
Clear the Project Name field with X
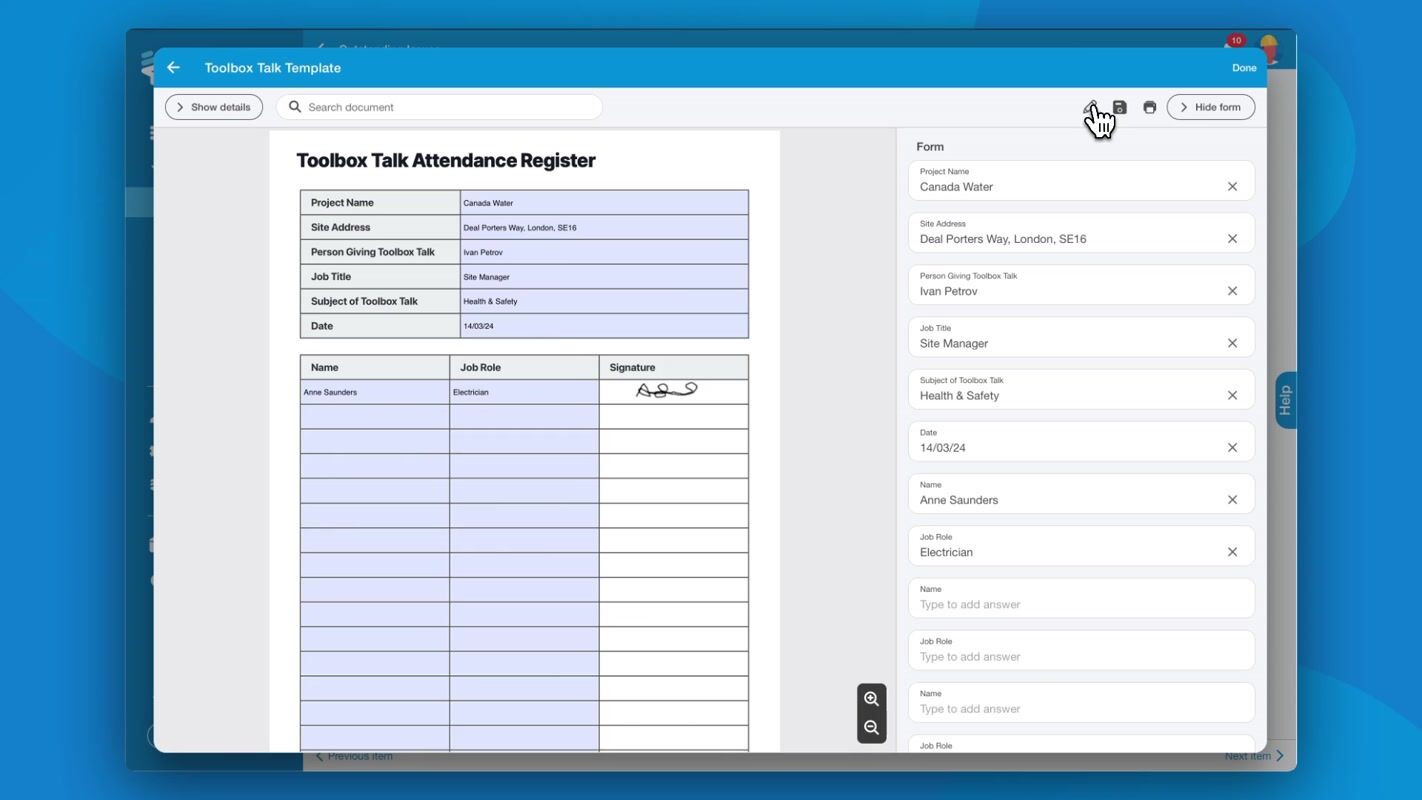(1232, 187)
